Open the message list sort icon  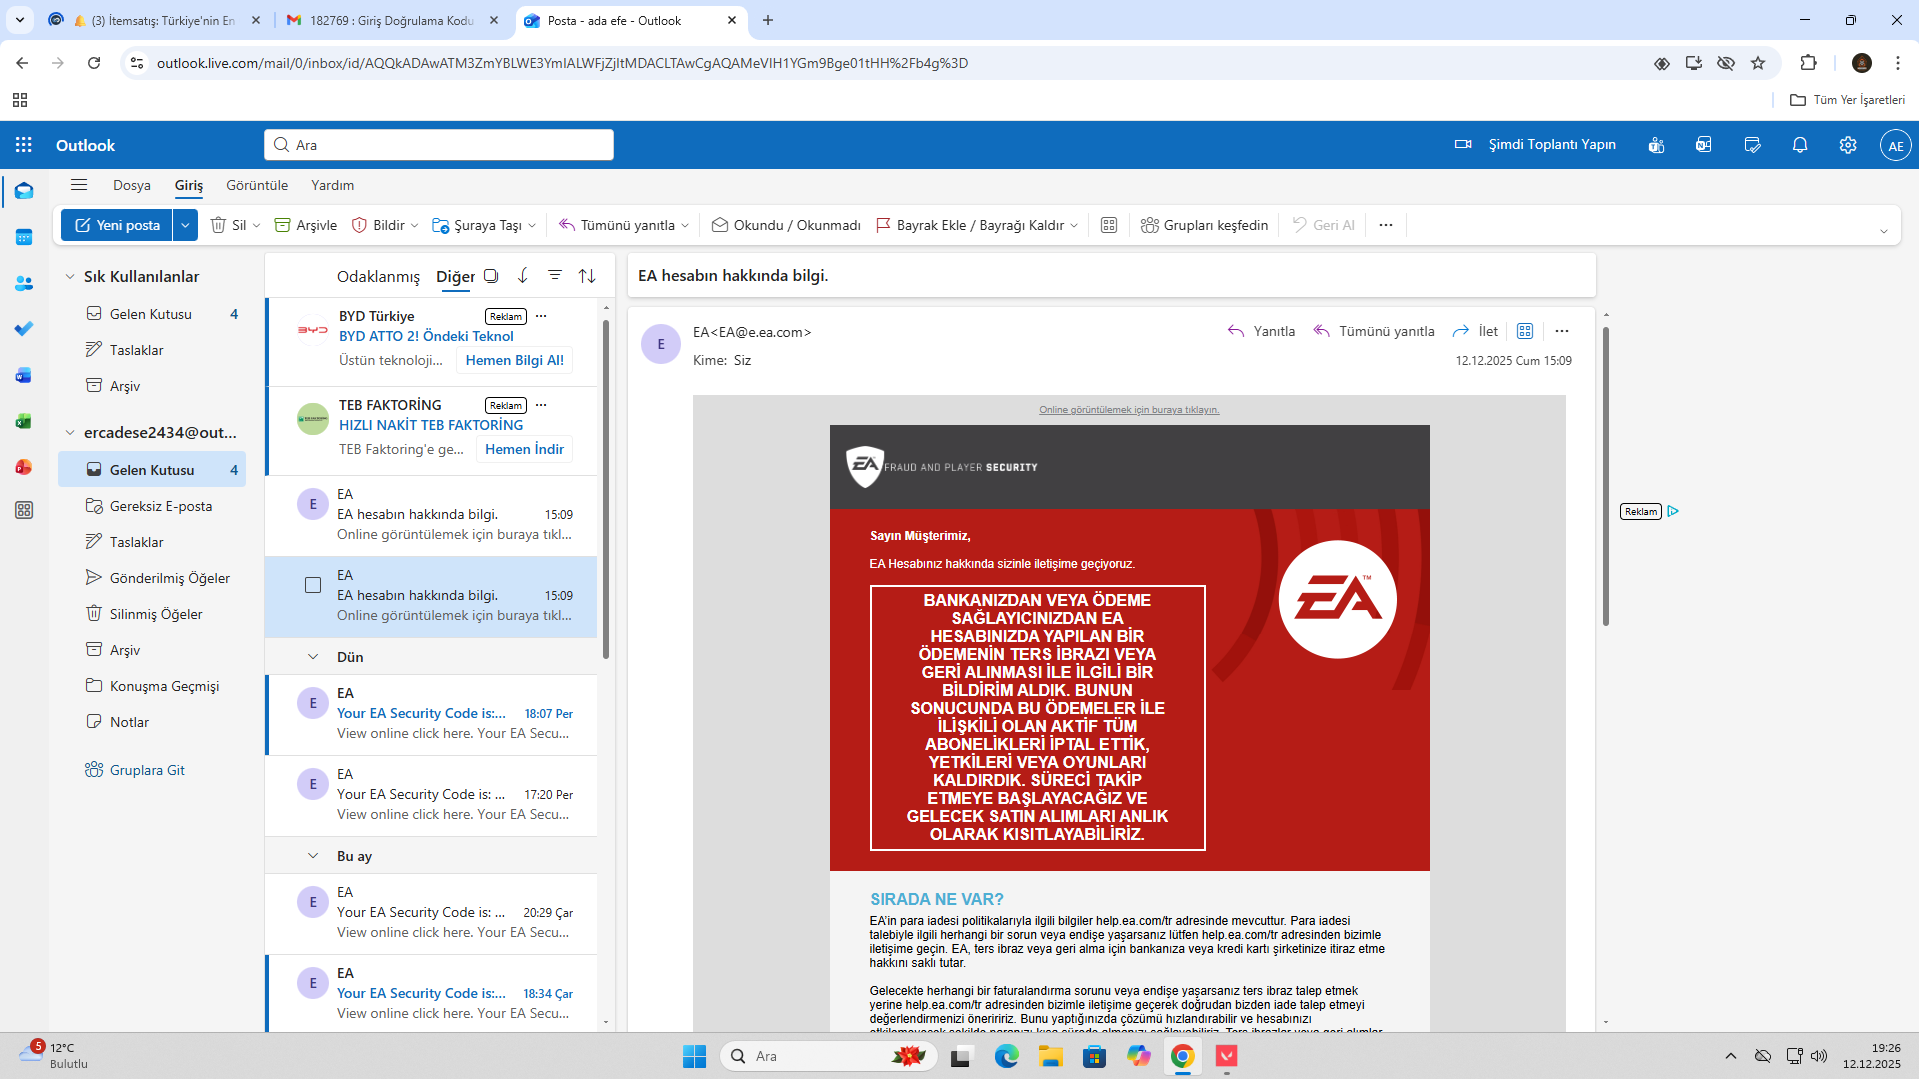pyautogui.click(x=587, y=276)
